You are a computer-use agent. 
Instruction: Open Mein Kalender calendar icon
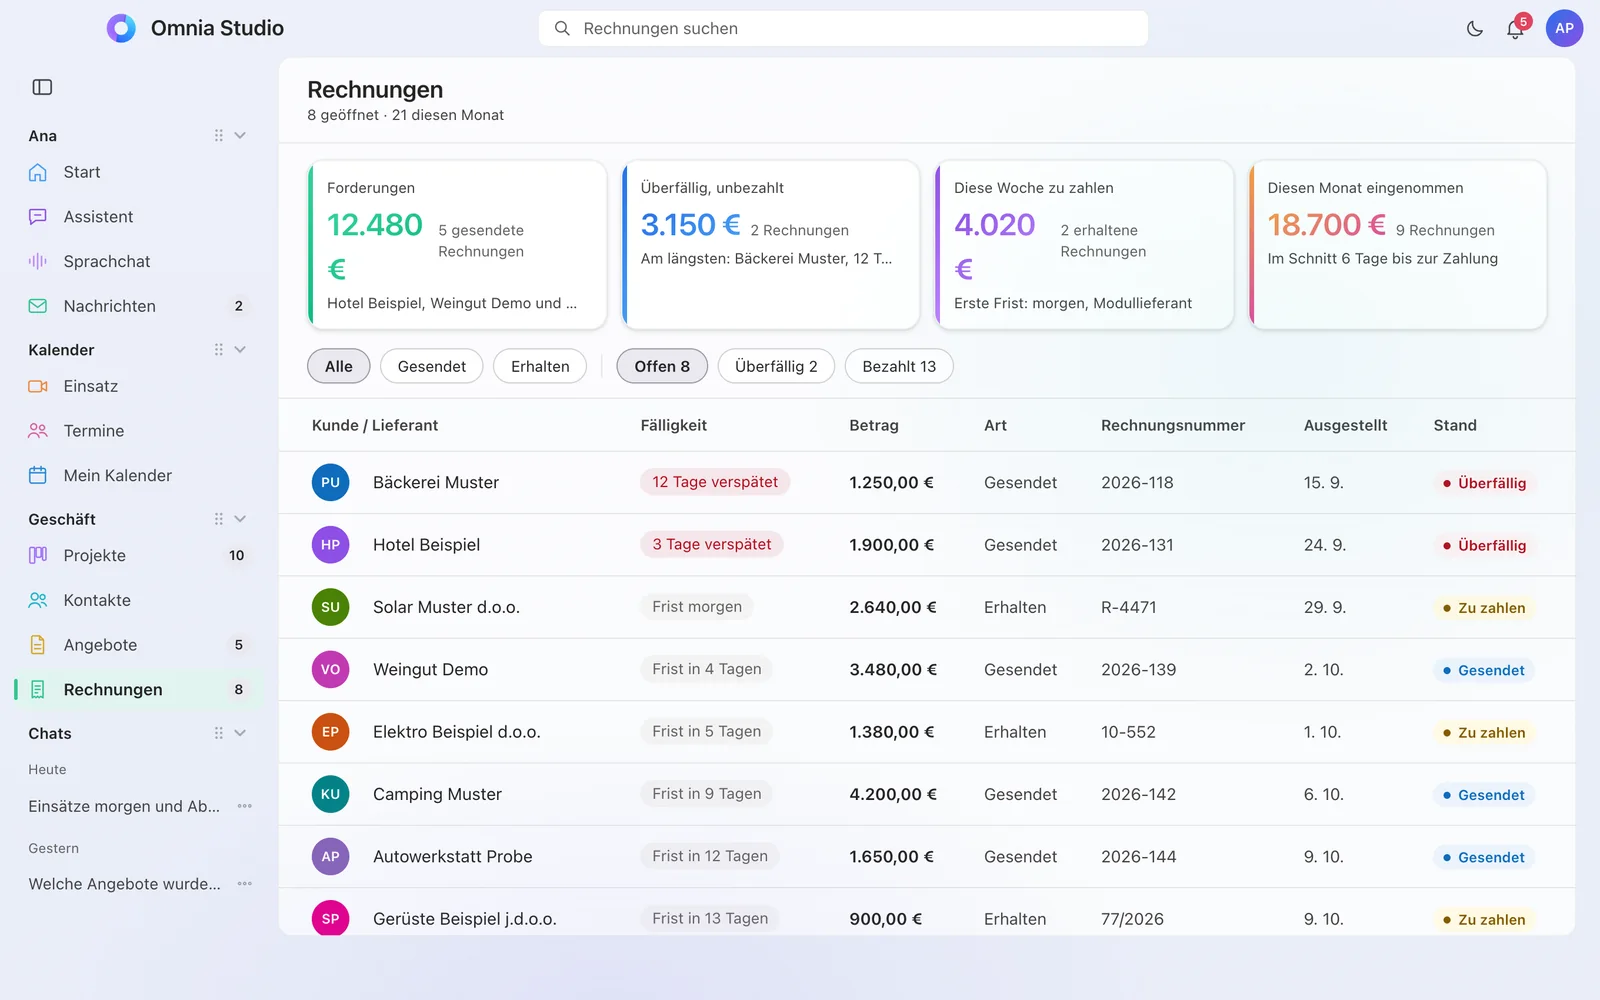click(38, 475)
